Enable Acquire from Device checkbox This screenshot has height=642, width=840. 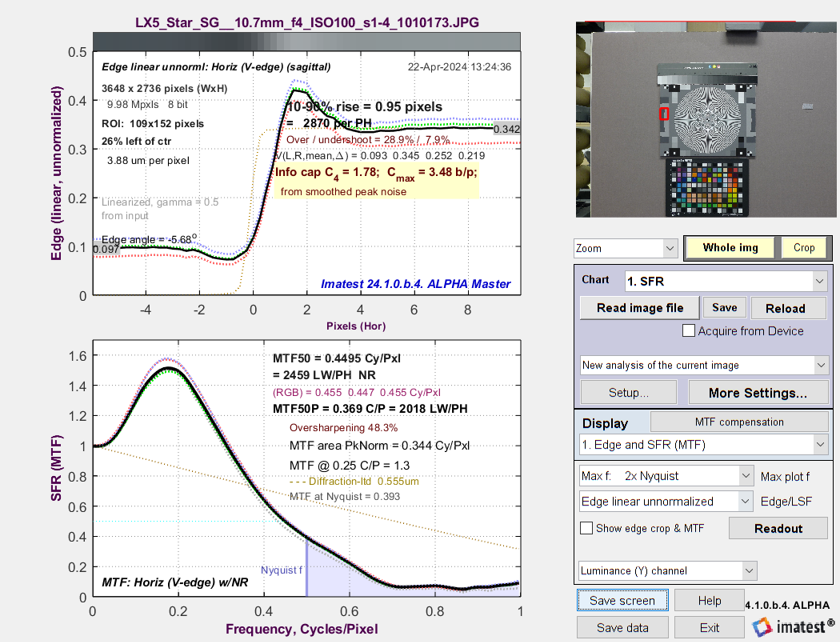point(688,331)
